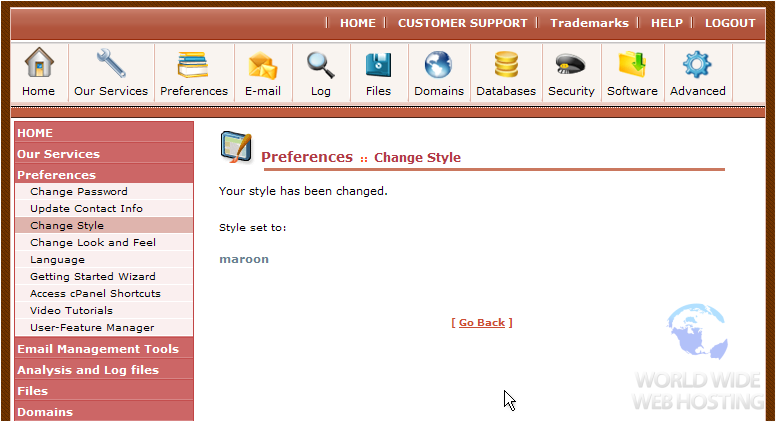776x422 pixels.
Task: Open User-Feature Manager
Action: pos(104,328)
